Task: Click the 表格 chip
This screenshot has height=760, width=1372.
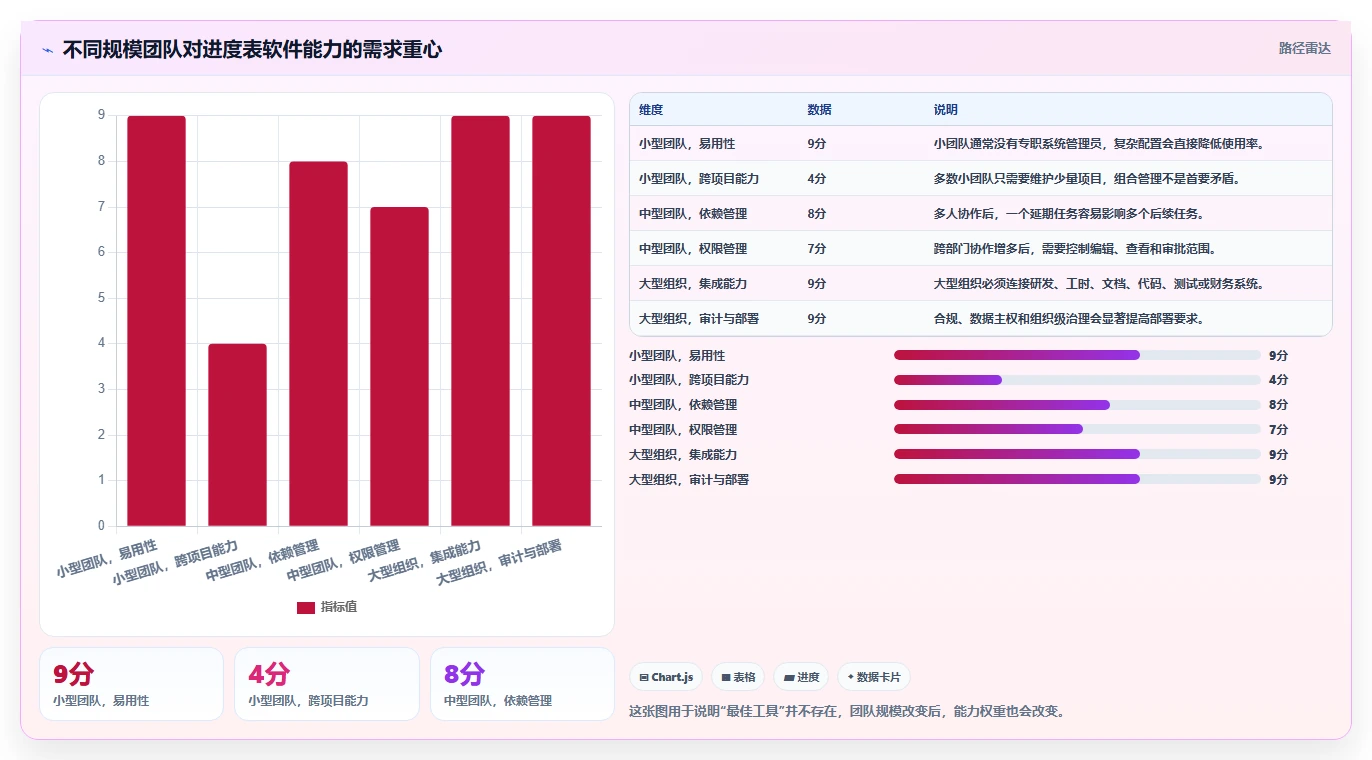Action: (738, 677)
